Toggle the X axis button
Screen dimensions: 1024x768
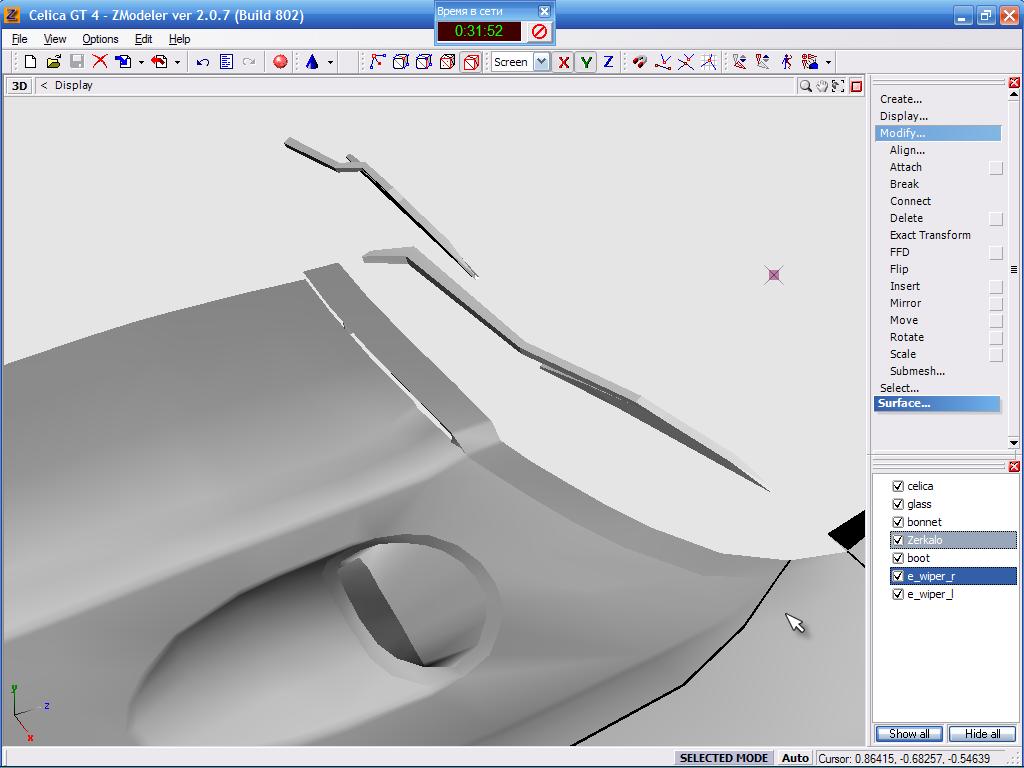point(564,62)
